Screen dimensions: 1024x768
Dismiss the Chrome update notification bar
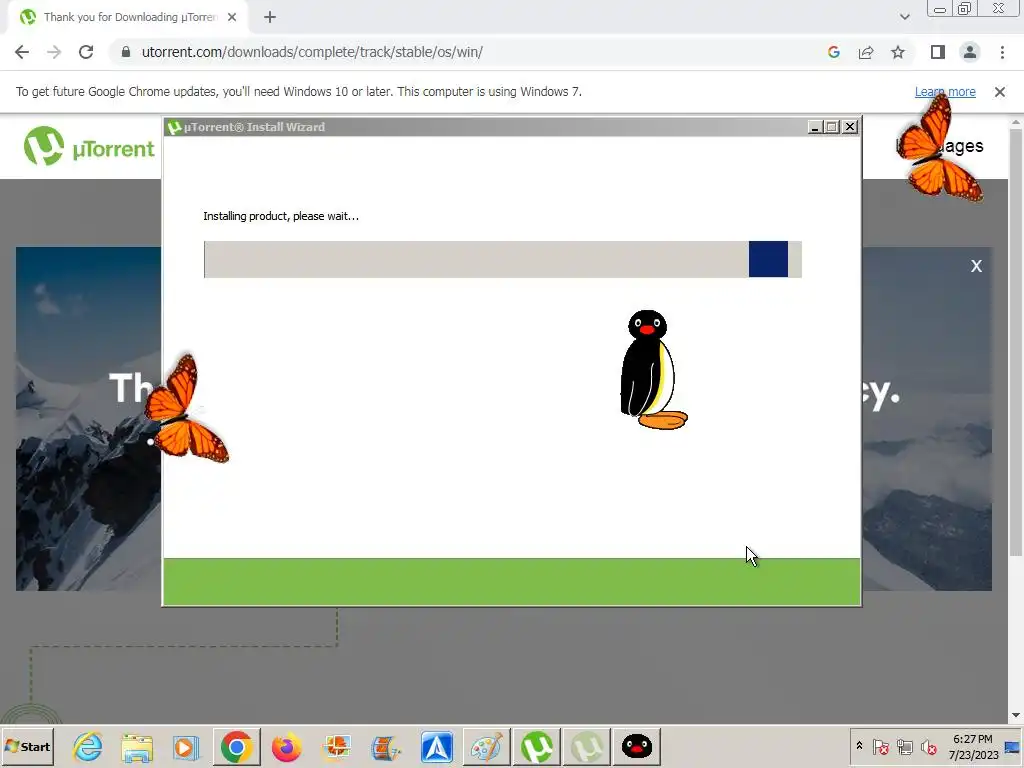click(1000, 92)
